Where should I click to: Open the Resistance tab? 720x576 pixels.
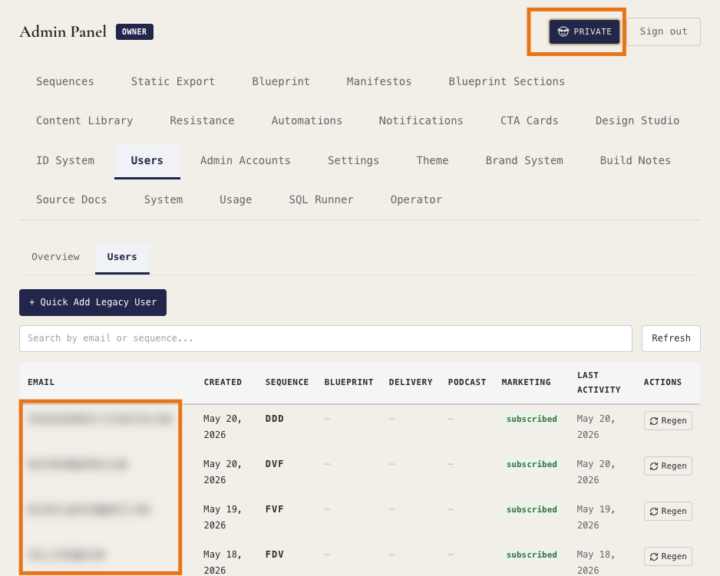202,120
